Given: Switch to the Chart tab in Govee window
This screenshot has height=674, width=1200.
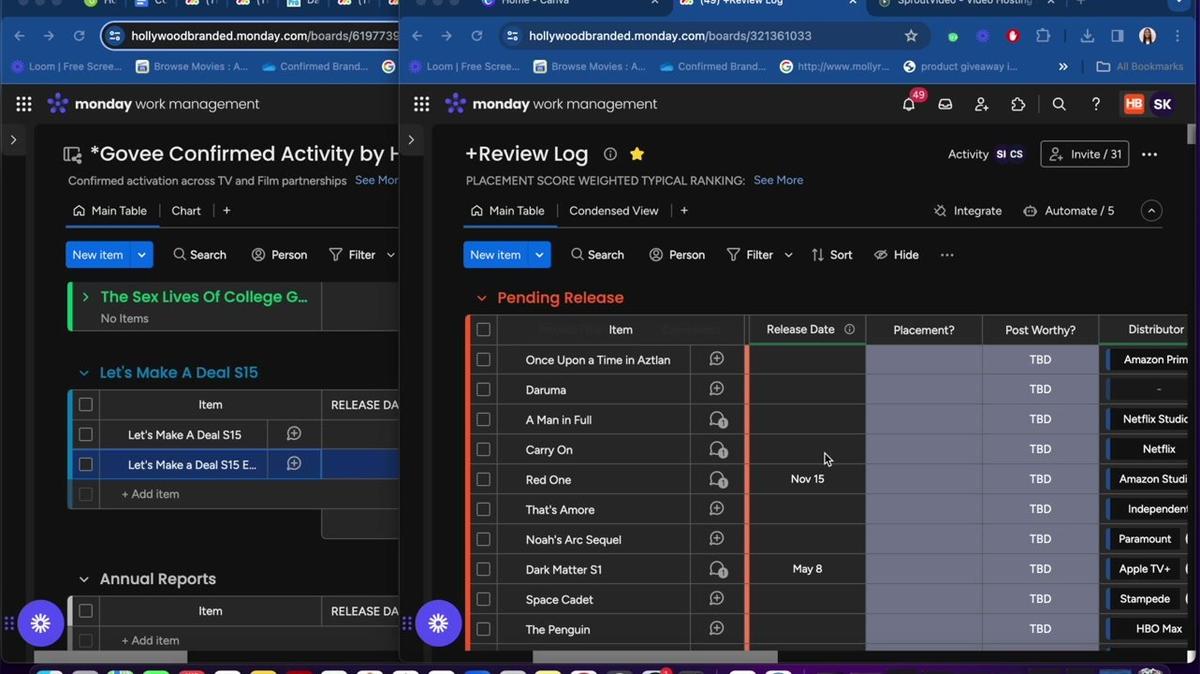Looking at the screenshot, I should click(x=186, y=211).
